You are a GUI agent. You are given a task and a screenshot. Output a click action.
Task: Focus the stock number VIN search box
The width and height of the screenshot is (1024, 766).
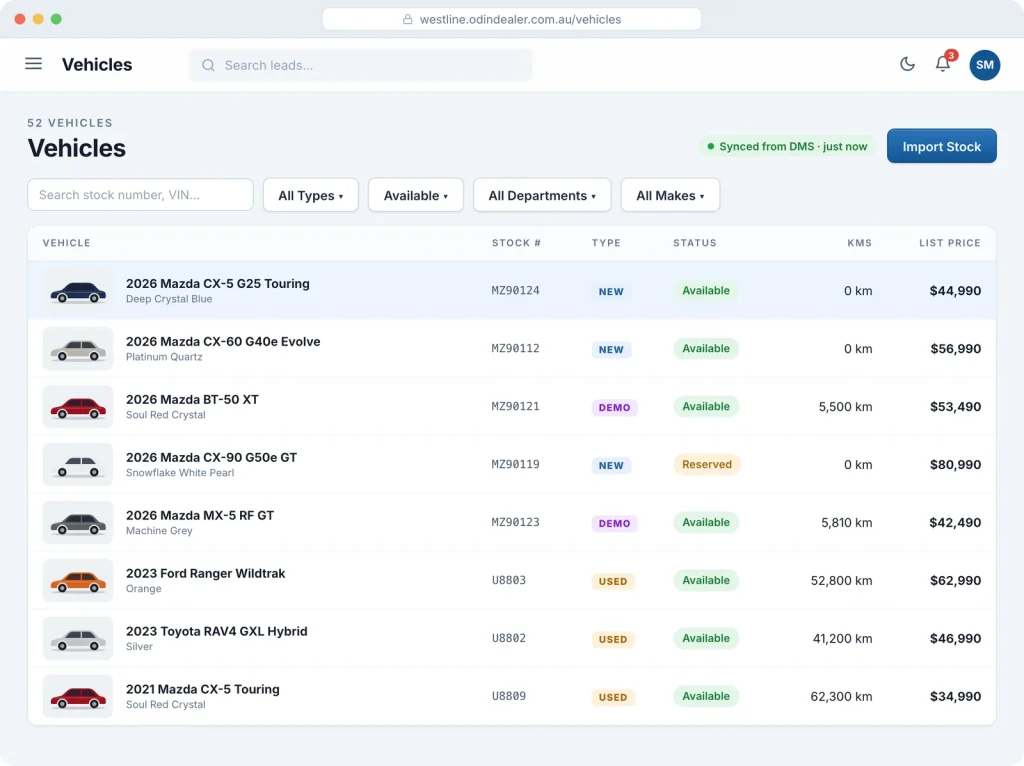pos(140,195)
